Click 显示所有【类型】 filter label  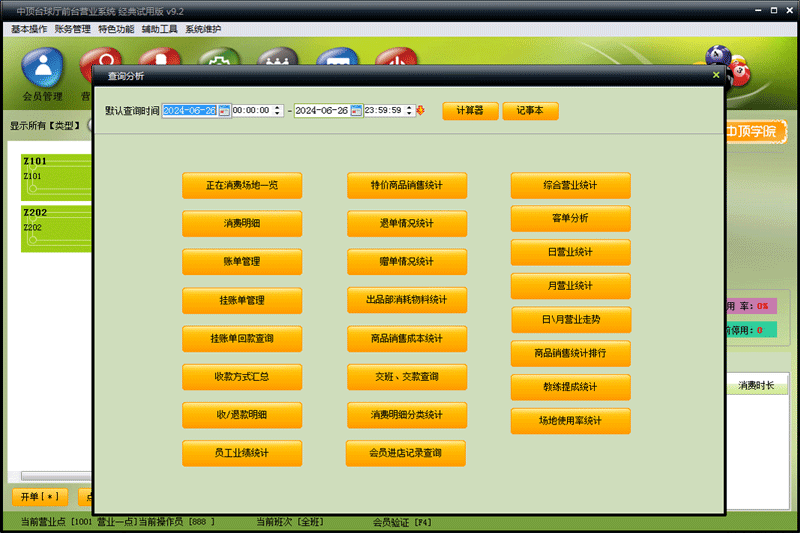coord(45,125)
